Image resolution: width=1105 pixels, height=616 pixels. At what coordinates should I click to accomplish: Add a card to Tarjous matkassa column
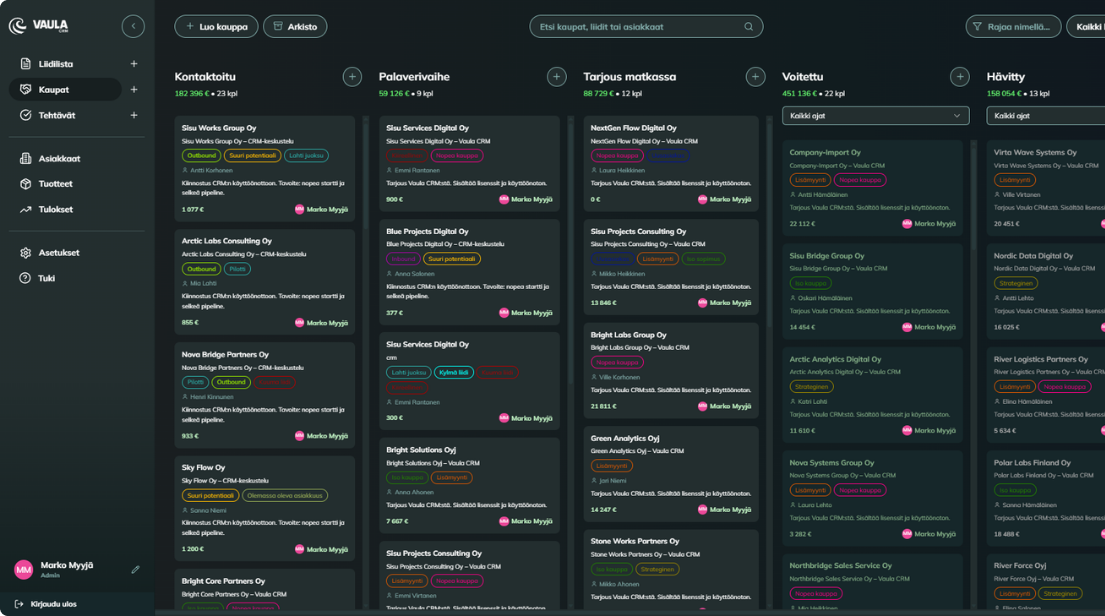coord(755,77)
